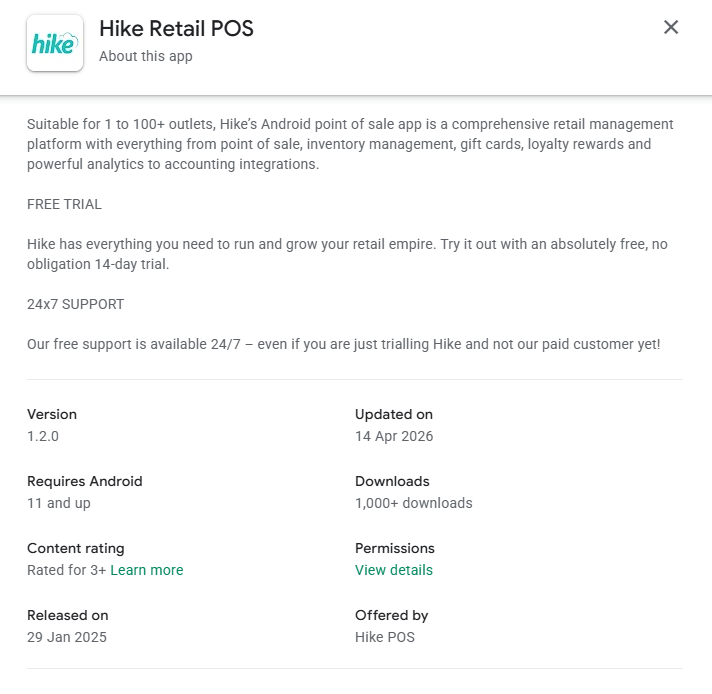Click the 11 and up text
This screenshot has height=694, width=712.
[x=59, y=503]
